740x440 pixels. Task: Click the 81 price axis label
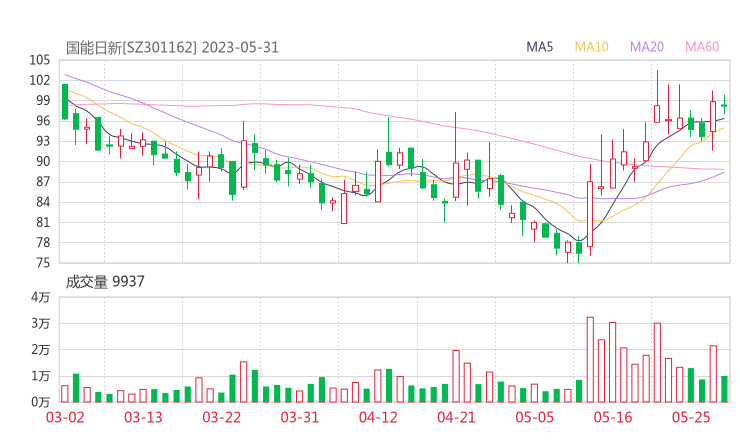pyautogui.click(x=43, y=222)
